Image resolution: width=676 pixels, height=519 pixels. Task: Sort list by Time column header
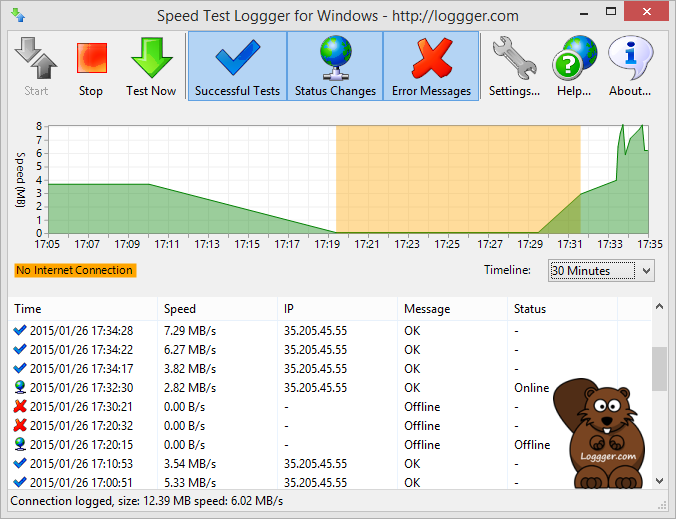(x=83, y=309)
